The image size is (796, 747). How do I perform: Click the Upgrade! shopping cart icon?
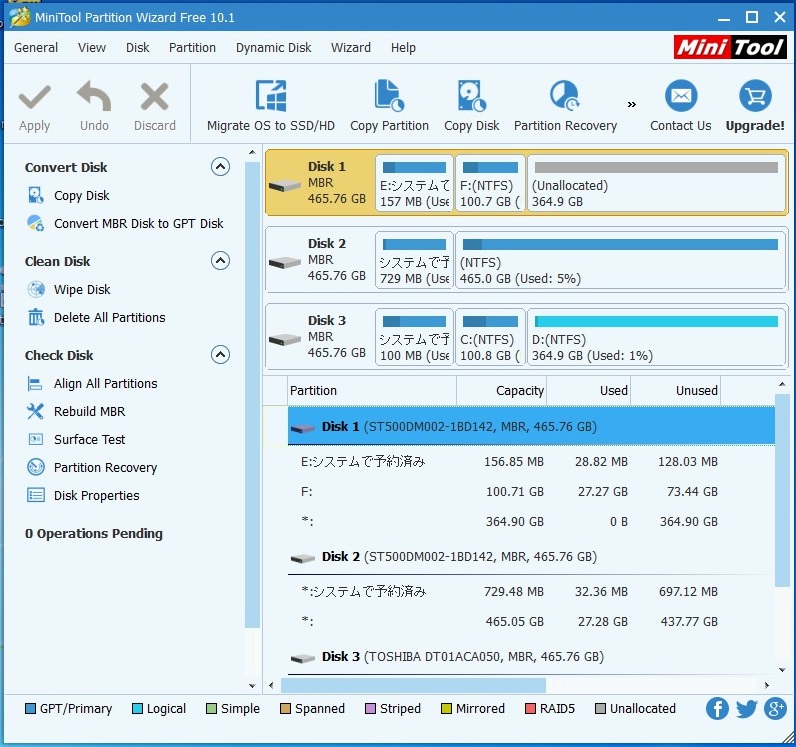click(755, 95)
